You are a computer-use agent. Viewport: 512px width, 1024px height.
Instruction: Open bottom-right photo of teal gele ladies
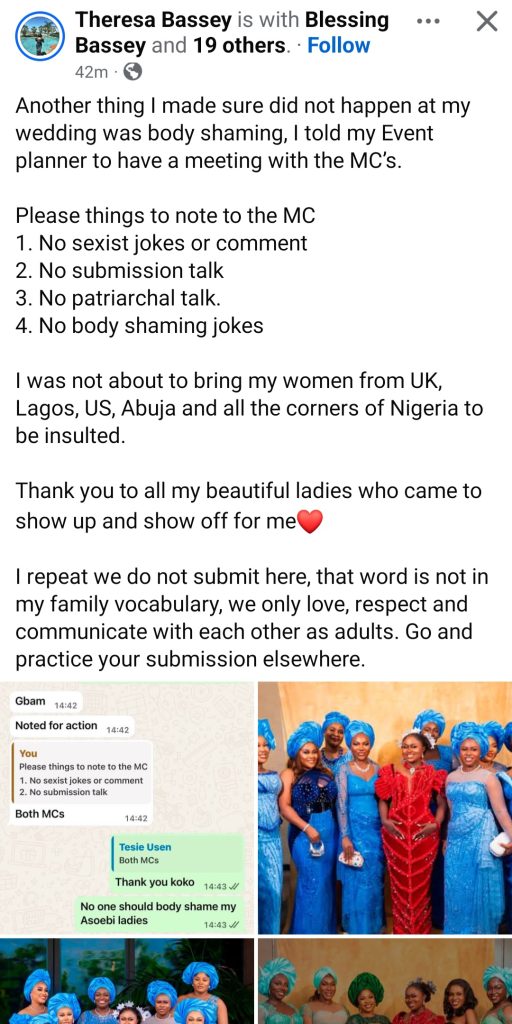tap(385, 982)
